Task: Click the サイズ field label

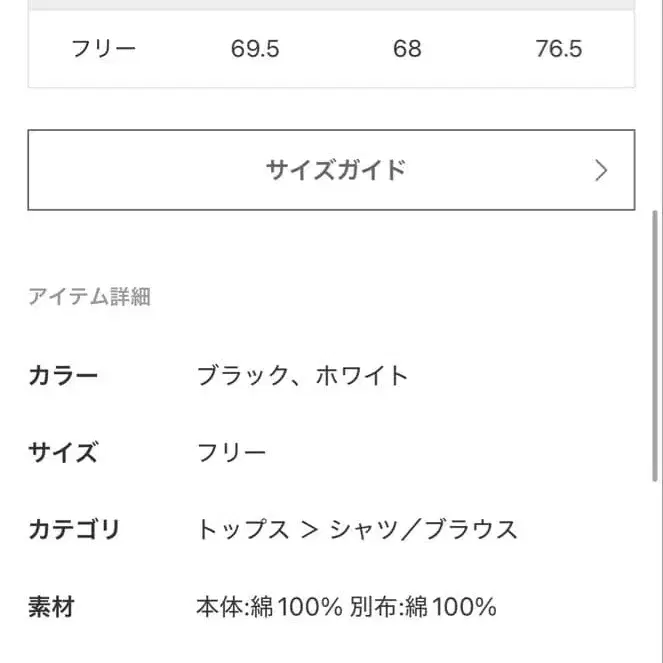Action: [x=63, y=452]
